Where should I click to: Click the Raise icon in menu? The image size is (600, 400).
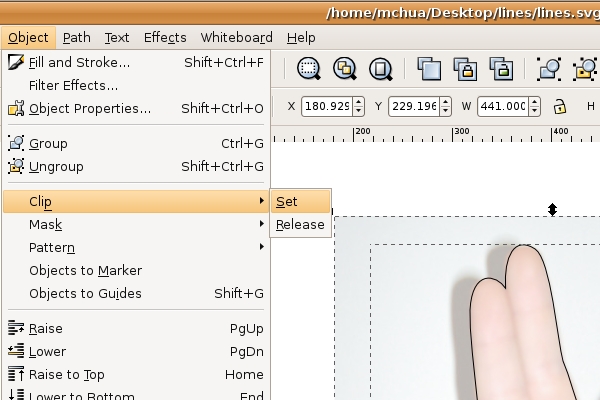[x=16, y=328]
